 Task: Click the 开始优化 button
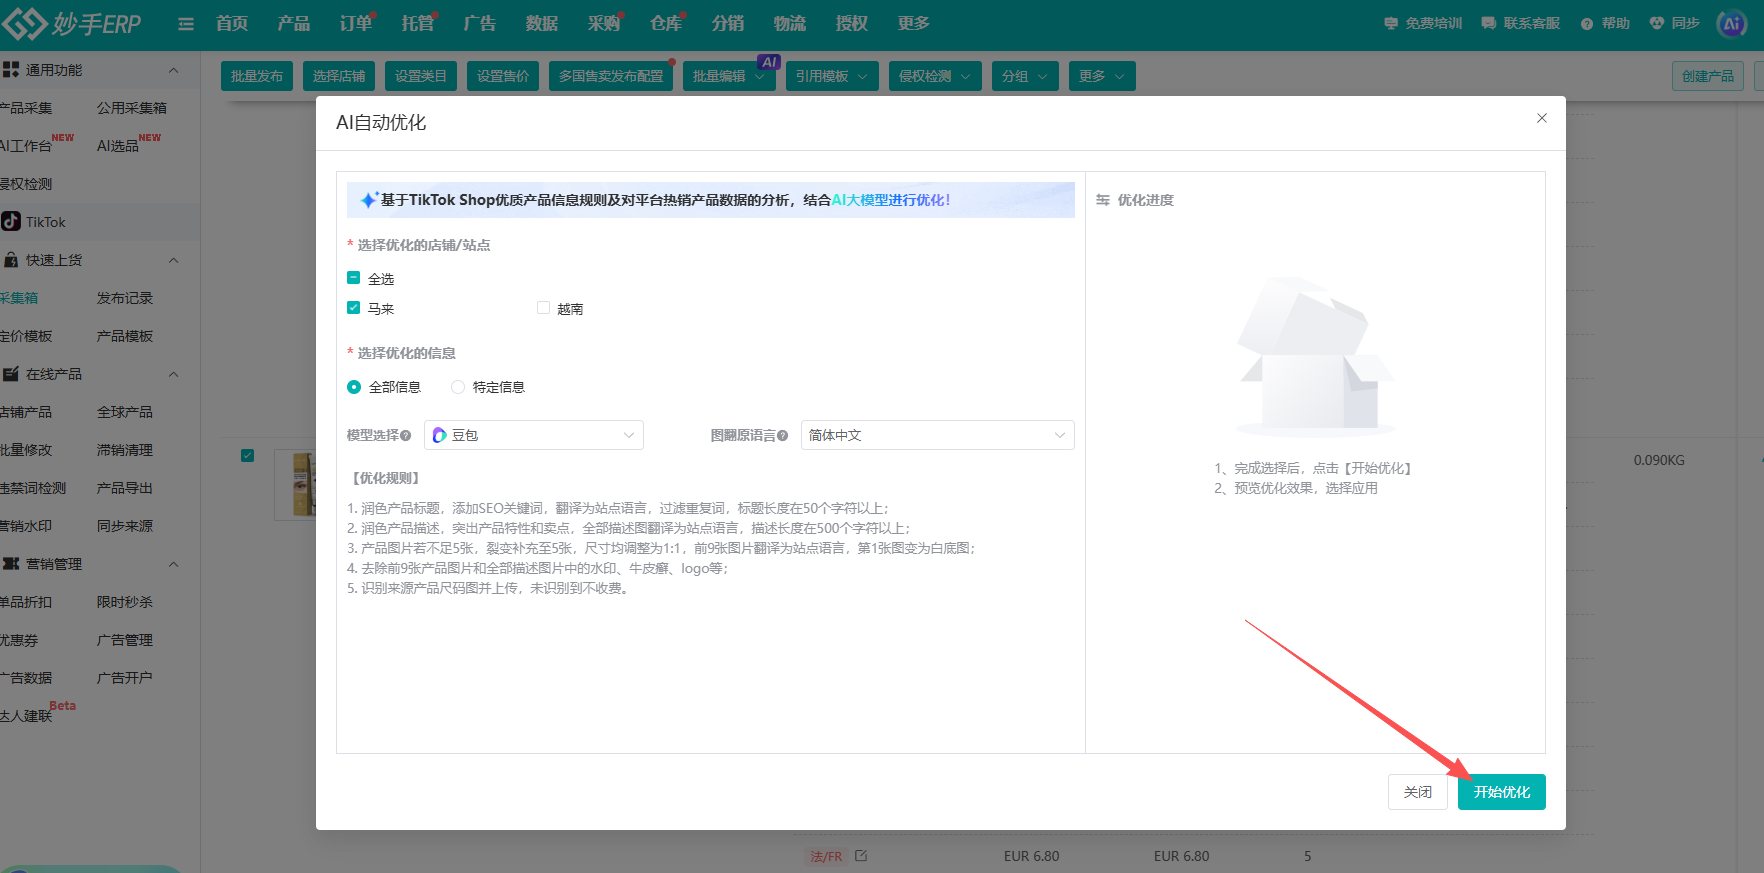coord(1501,792)
